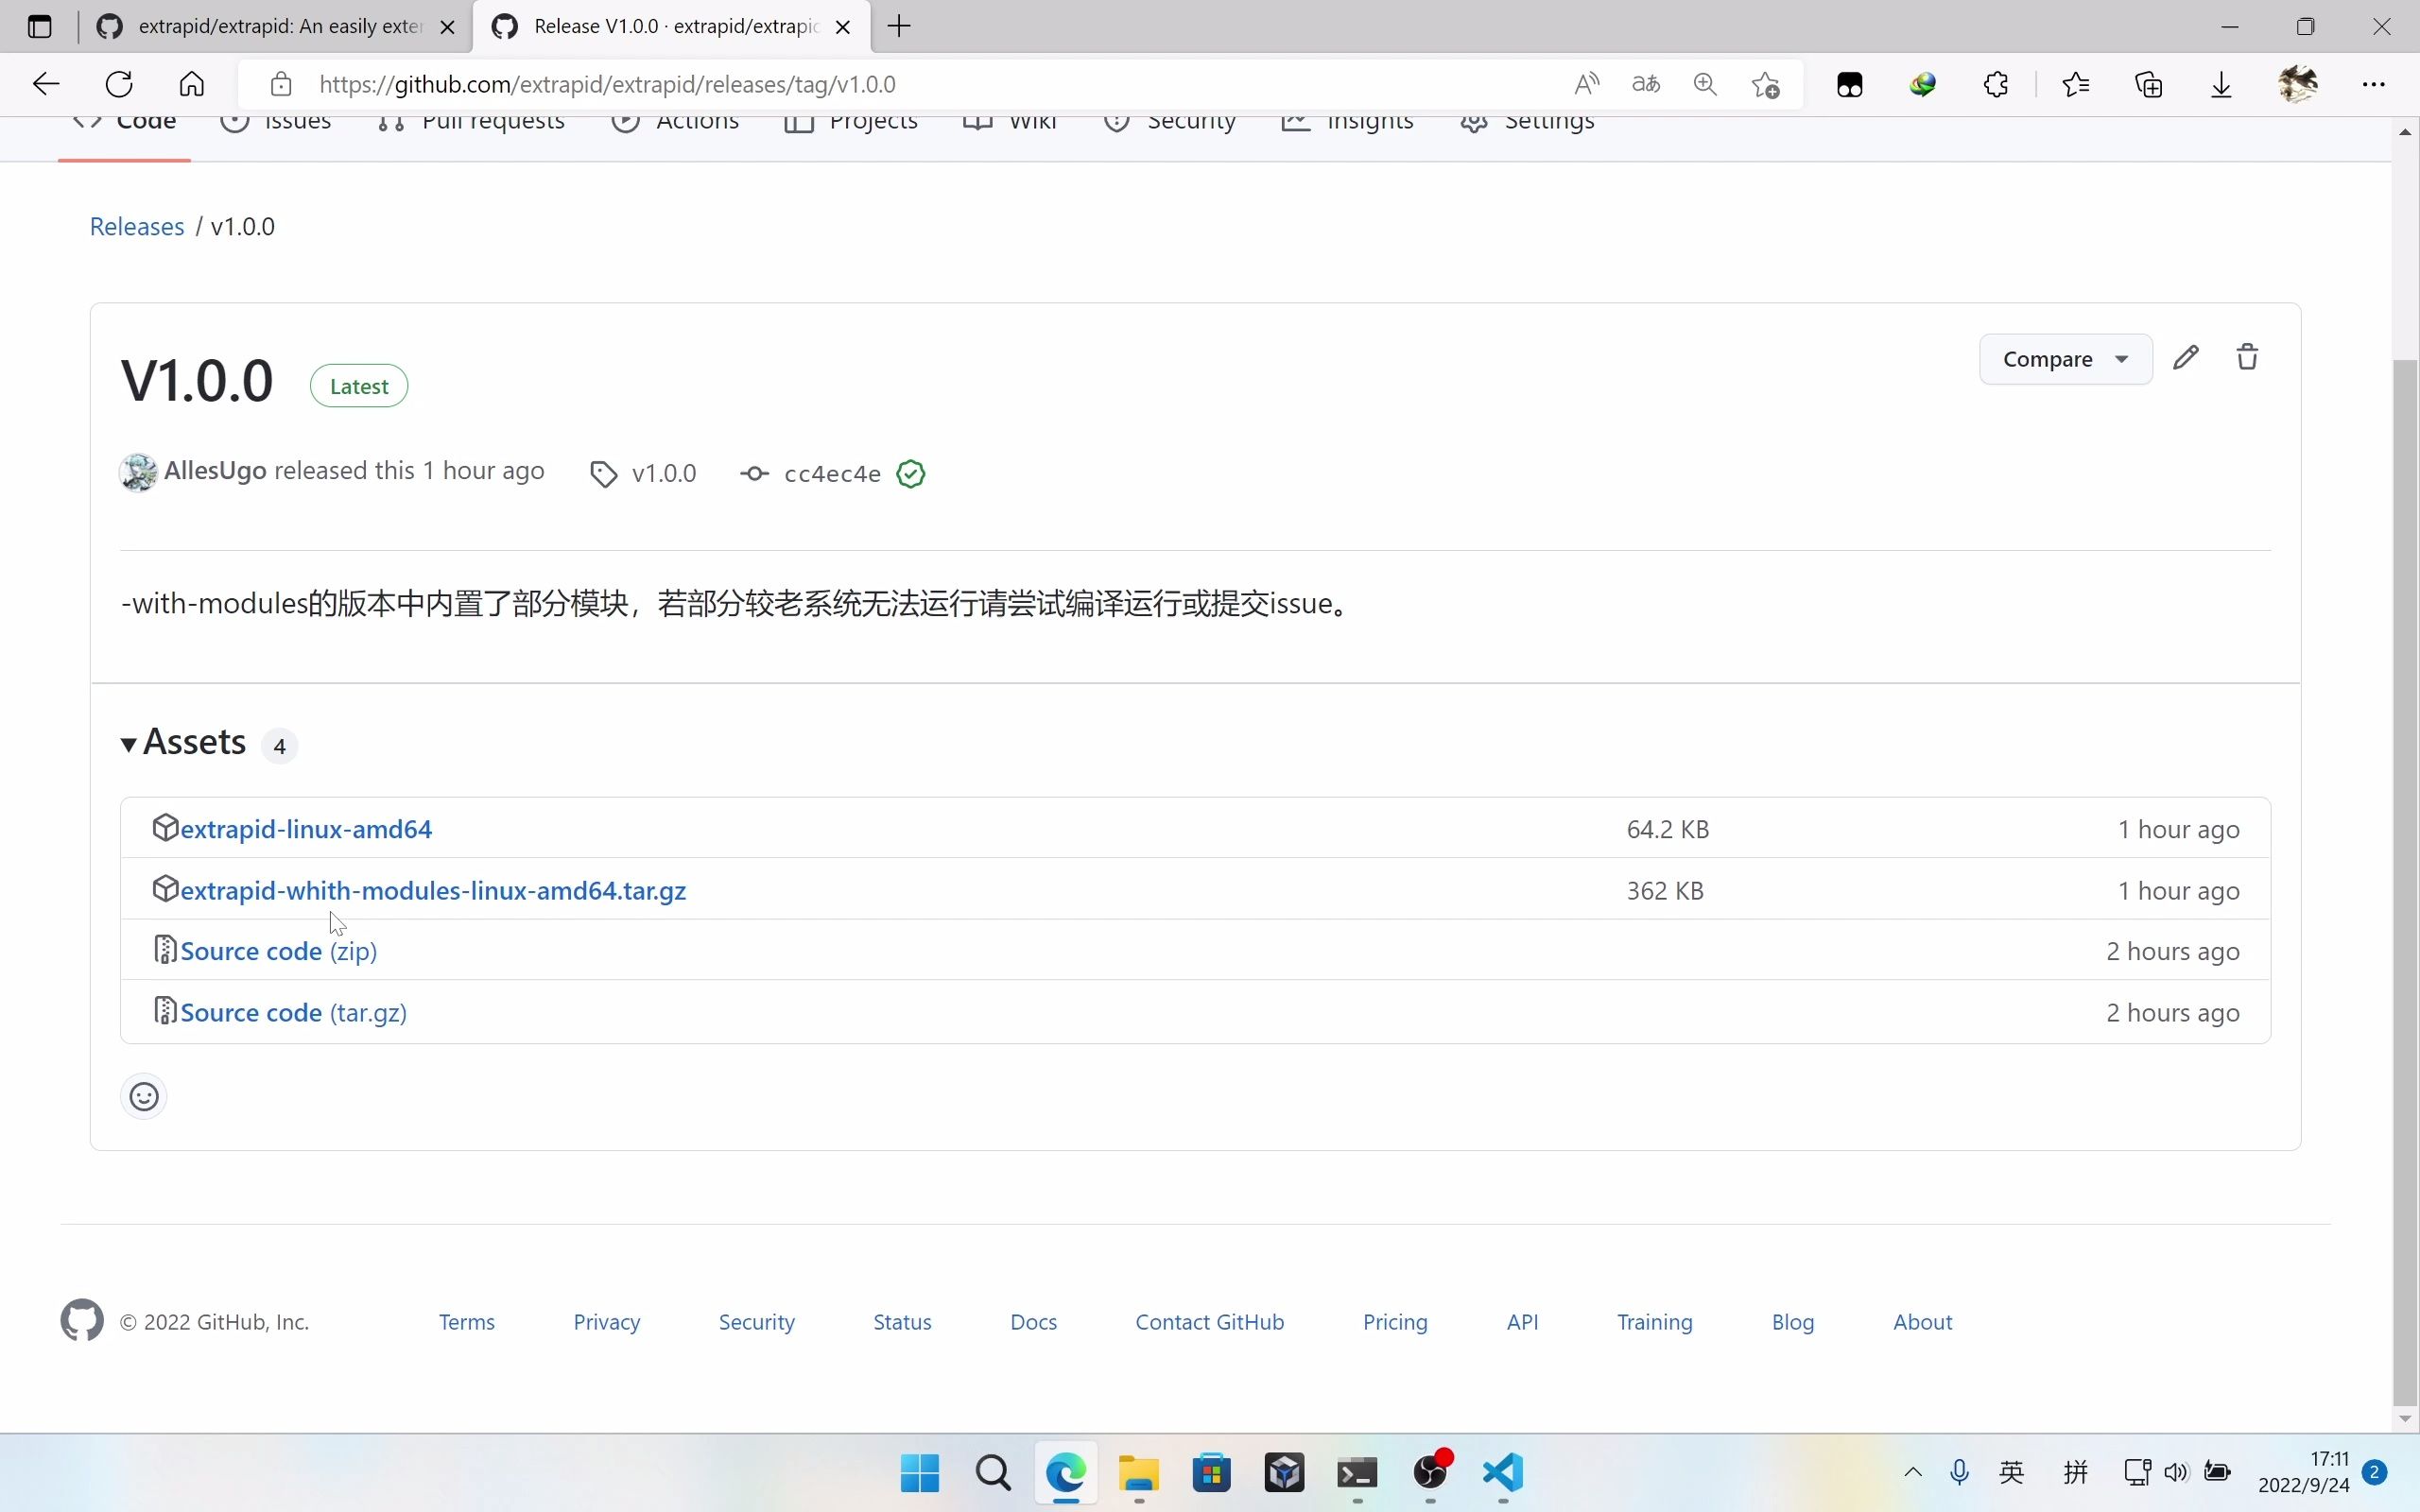Click the verified commit checkmark badge
The height and width of the screenshot is (1512, 2420).
[x=910, y=474]
